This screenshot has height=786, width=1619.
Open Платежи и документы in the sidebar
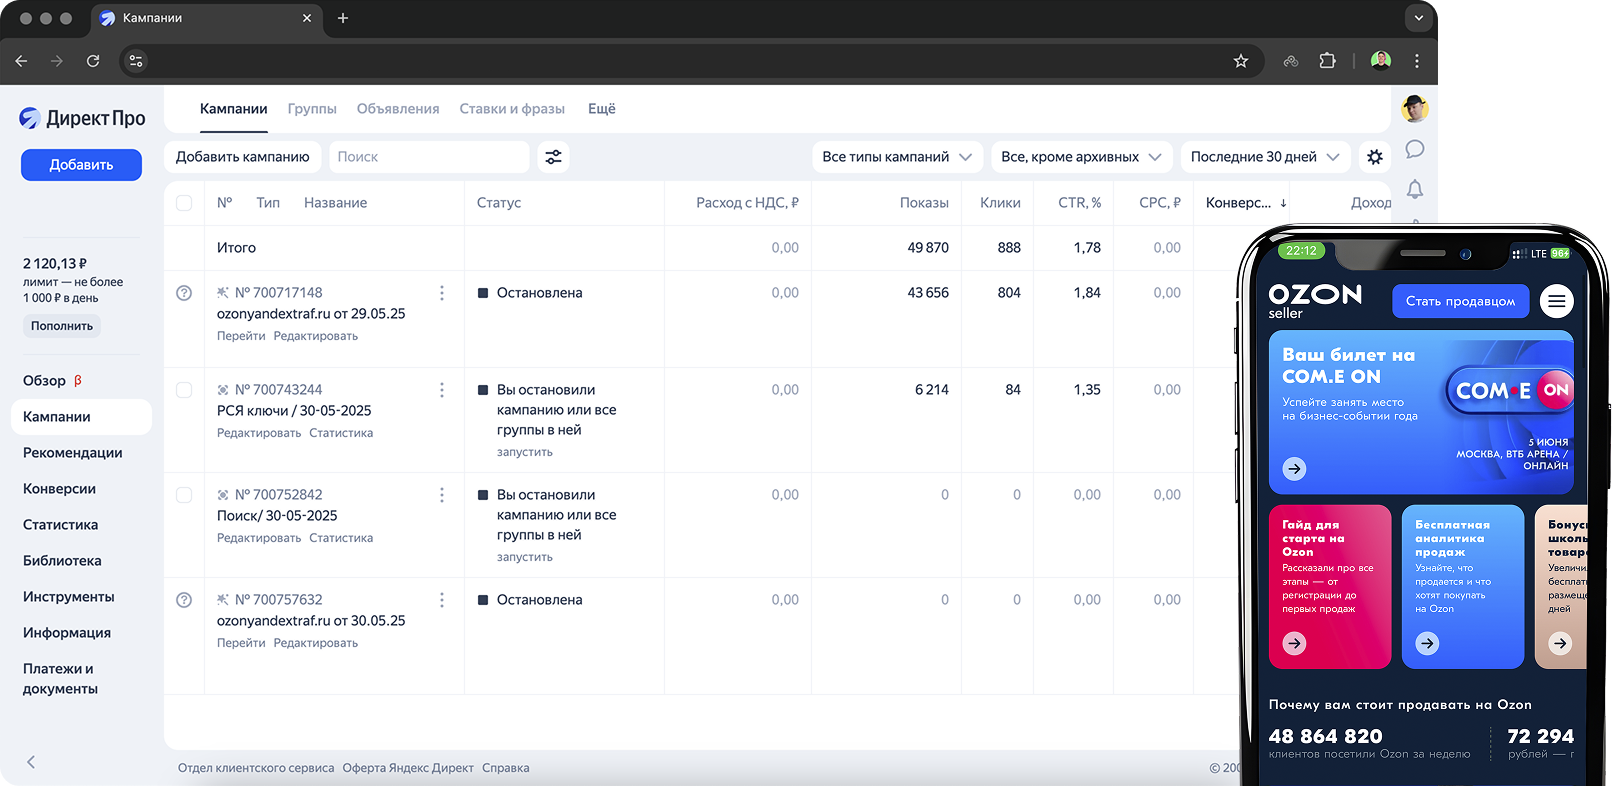click(60, 679)
